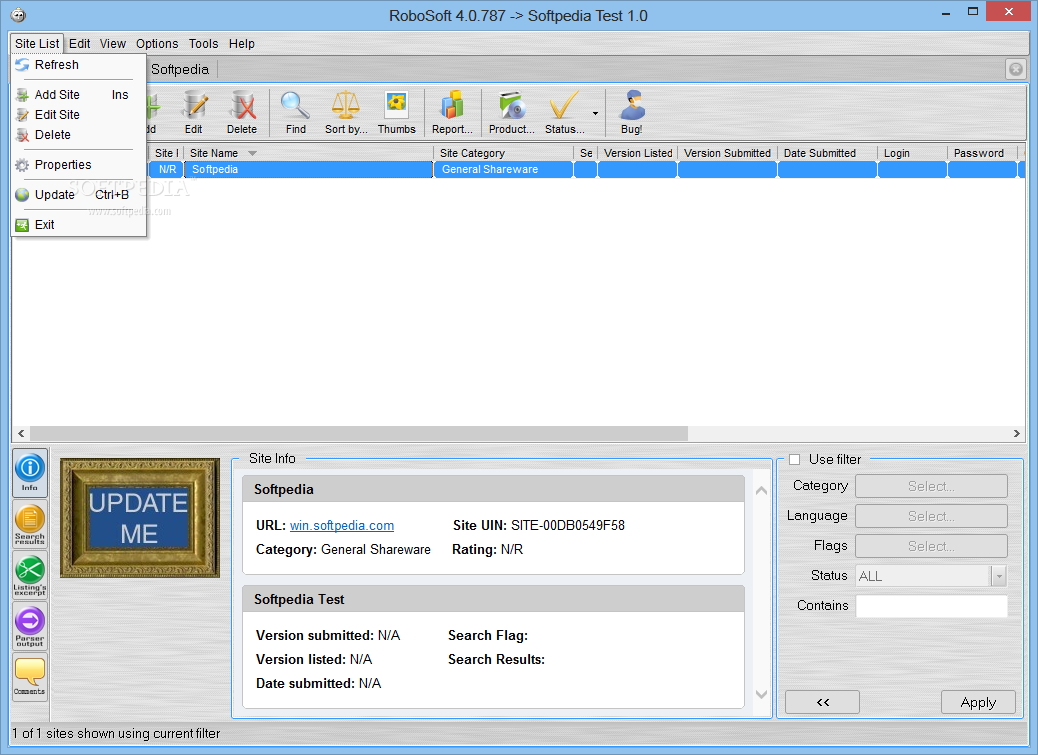The image size is (1038, 755).
Task: Choose Delete in Site List menu
Action: [x=78, y=134]
